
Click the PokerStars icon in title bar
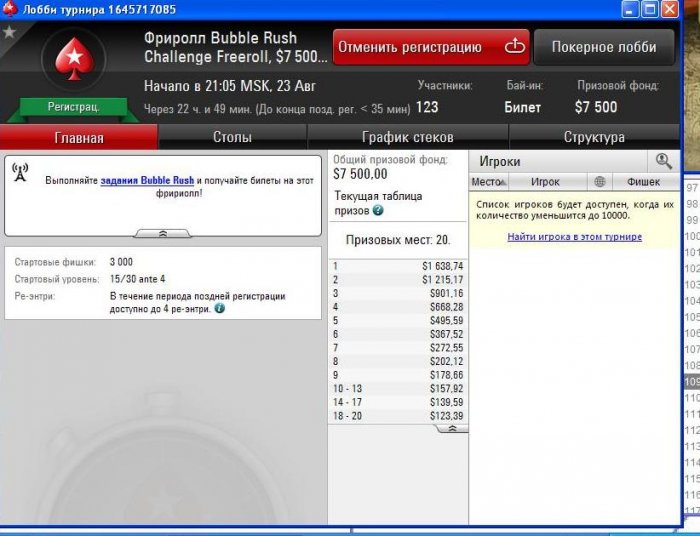click(10, 9)
